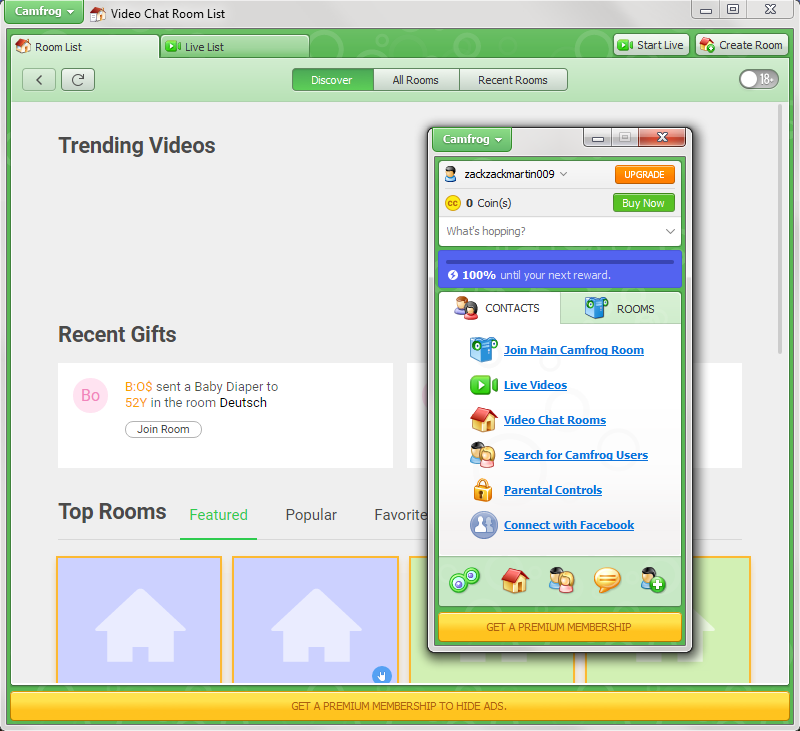Viewport: 800px width, 731px height.
Task: Open the CONTACTS tab
Action: [x=499, y=308]
